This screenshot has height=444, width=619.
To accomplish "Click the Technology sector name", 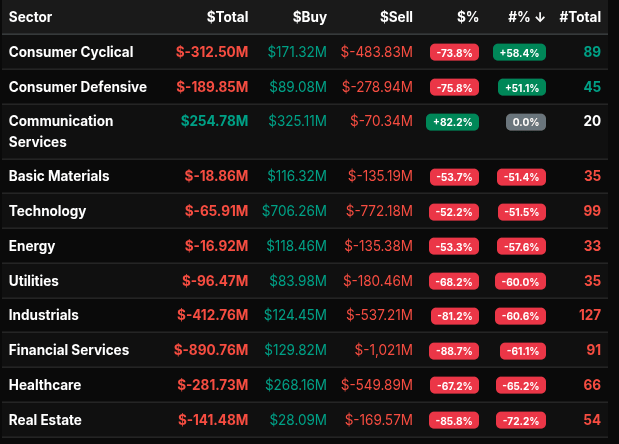I will (47, 211).
